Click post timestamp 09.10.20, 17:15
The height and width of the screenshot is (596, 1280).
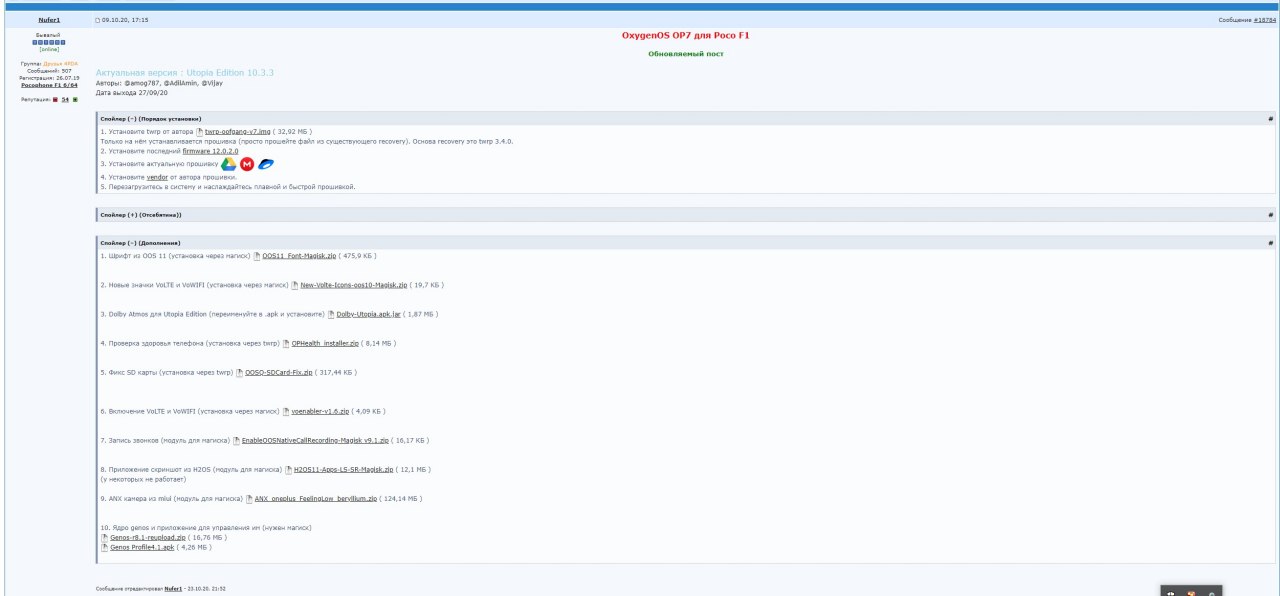pyautogui.click(x=125, y=20)
